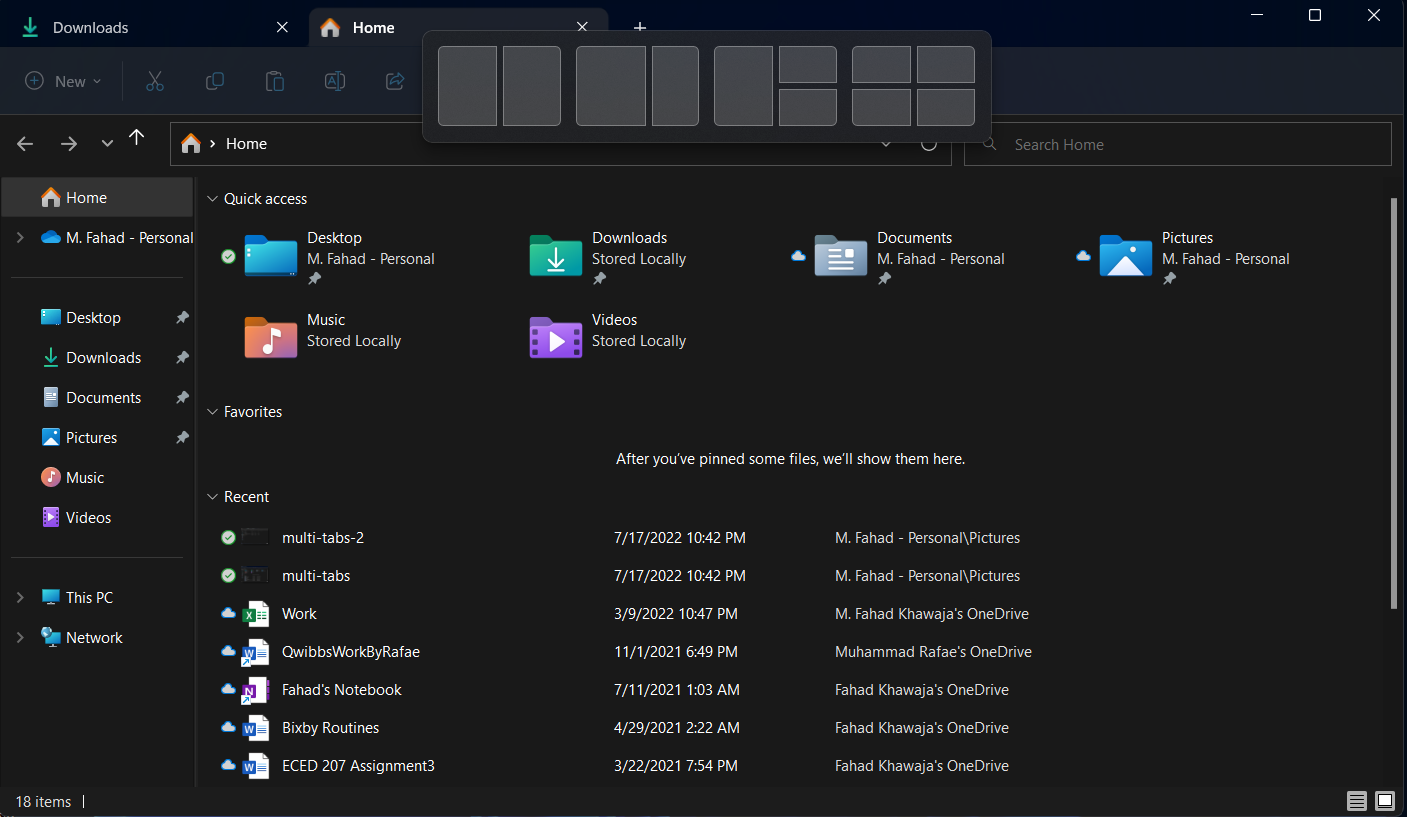Navigate back using the back arrow
This screenshot has width=1407, height=817.
click(24, 143)
